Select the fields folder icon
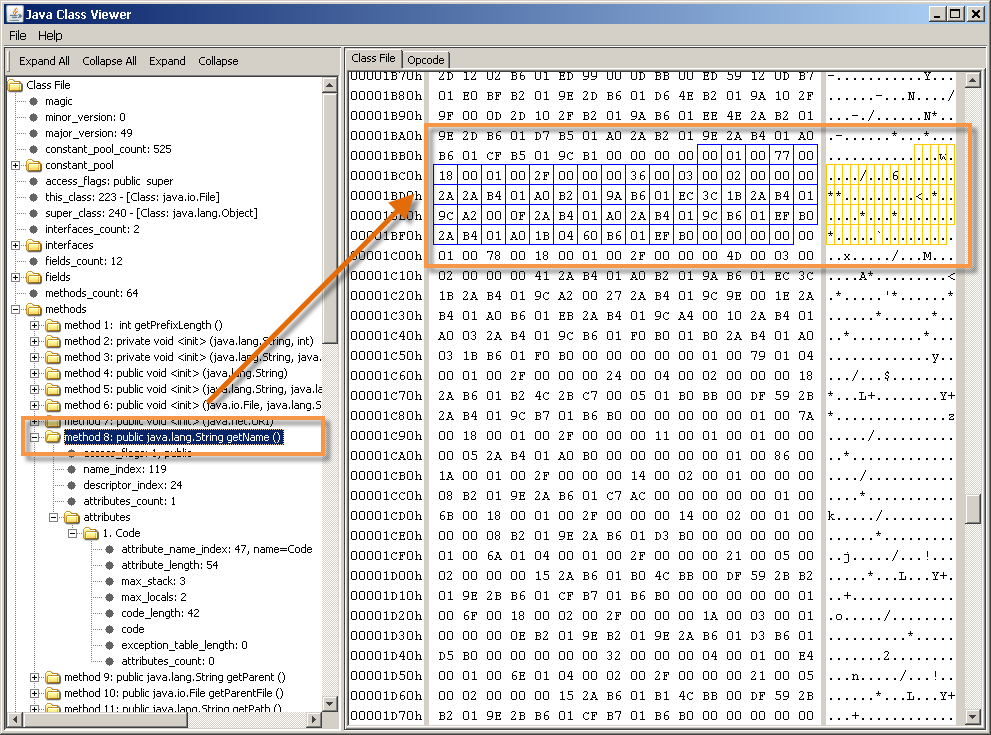The image size is (991, 735). [x=34, y=277]
